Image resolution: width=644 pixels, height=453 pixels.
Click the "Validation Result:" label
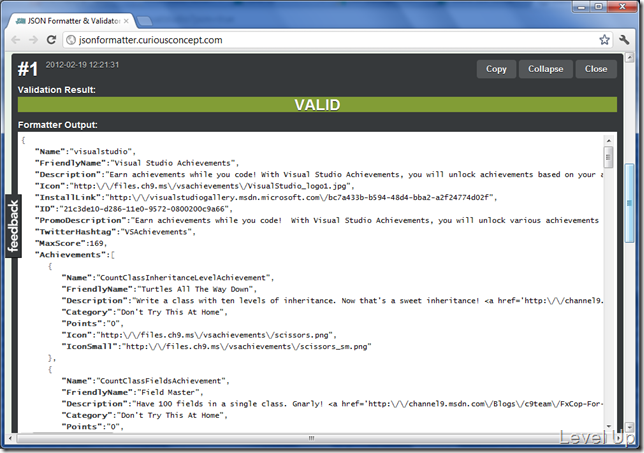tap(57, 90)
